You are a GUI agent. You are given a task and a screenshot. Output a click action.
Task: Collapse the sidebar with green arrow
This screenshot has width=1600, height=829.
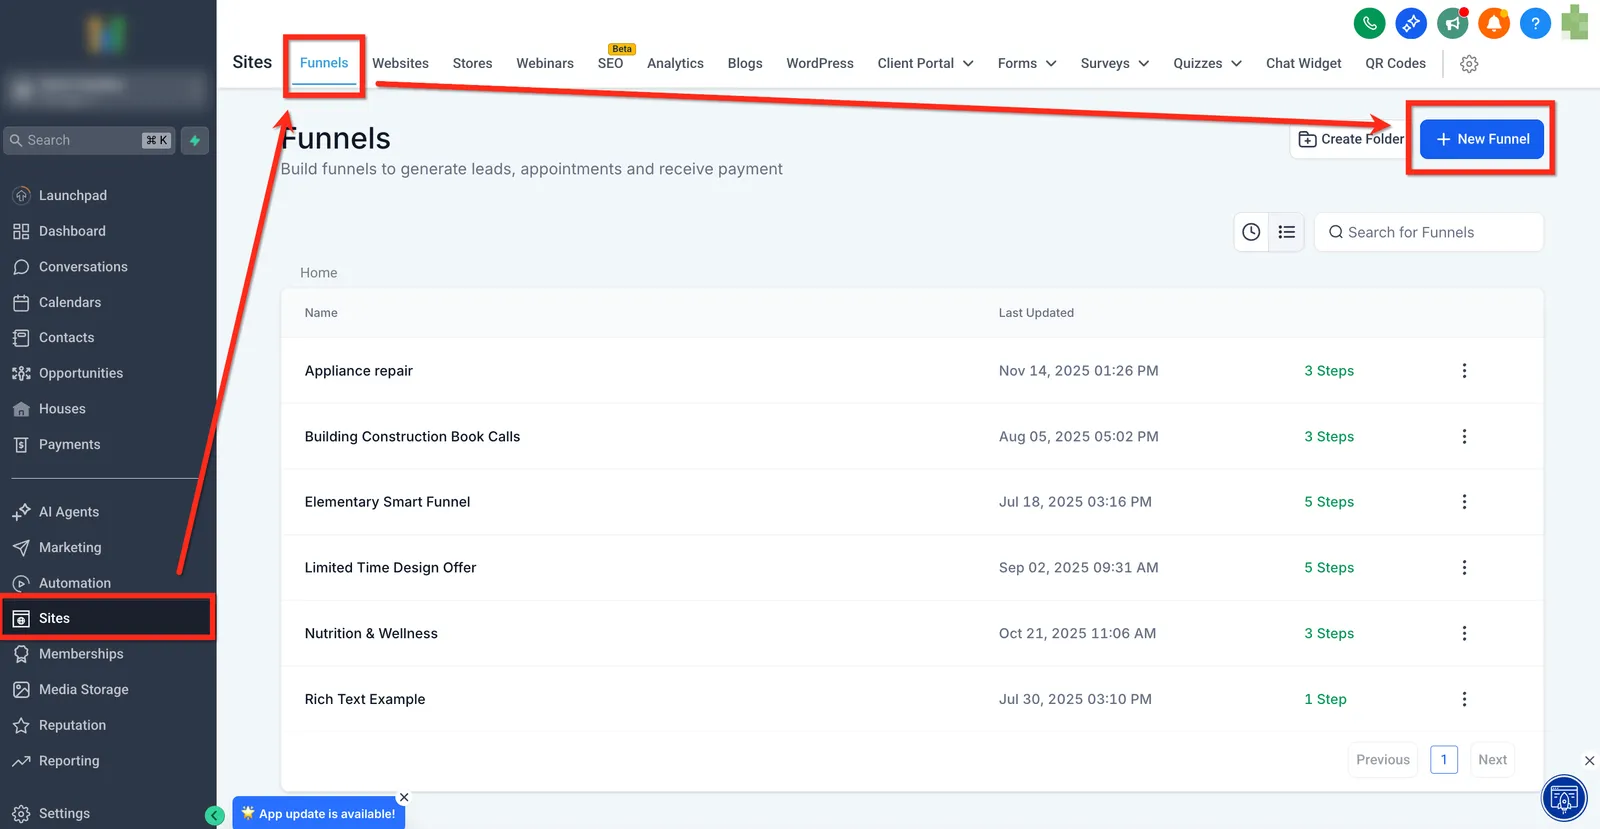(214, 816)
